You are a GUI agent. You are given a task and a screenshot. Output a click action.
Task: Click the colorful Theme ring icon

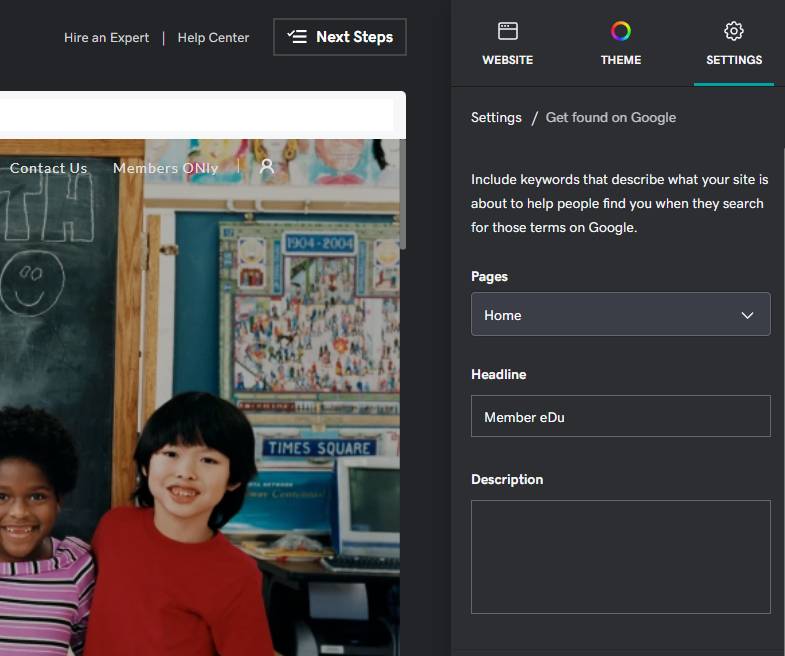point(621,31)
